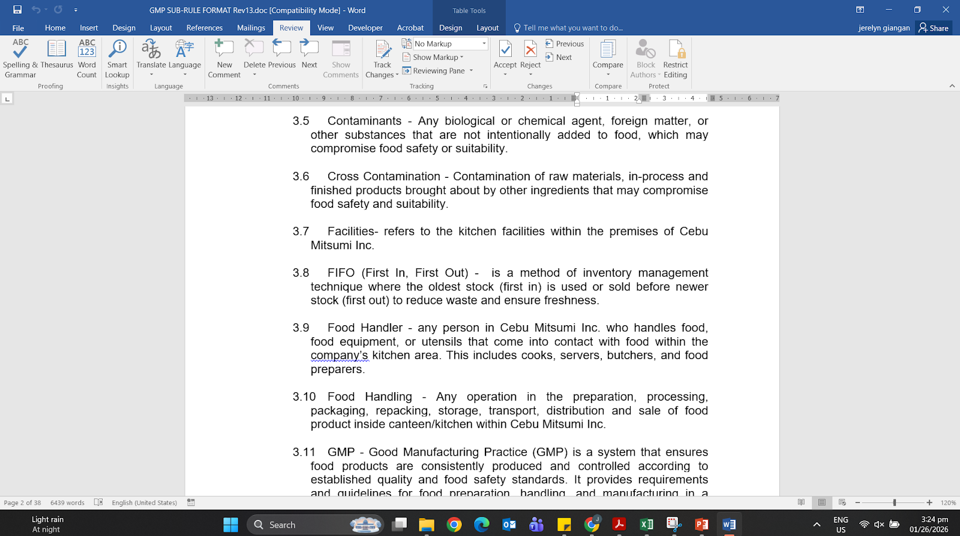Switch to Print Layout view

[822, 503]
